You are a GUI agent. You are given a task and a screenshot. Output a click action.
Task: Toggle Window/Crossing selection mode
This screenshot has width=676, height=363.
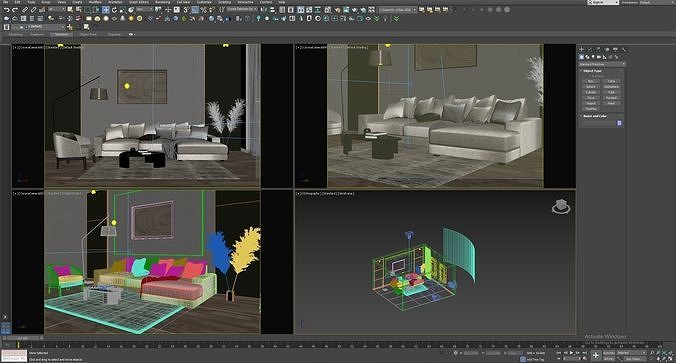click(x=96, y=9)
